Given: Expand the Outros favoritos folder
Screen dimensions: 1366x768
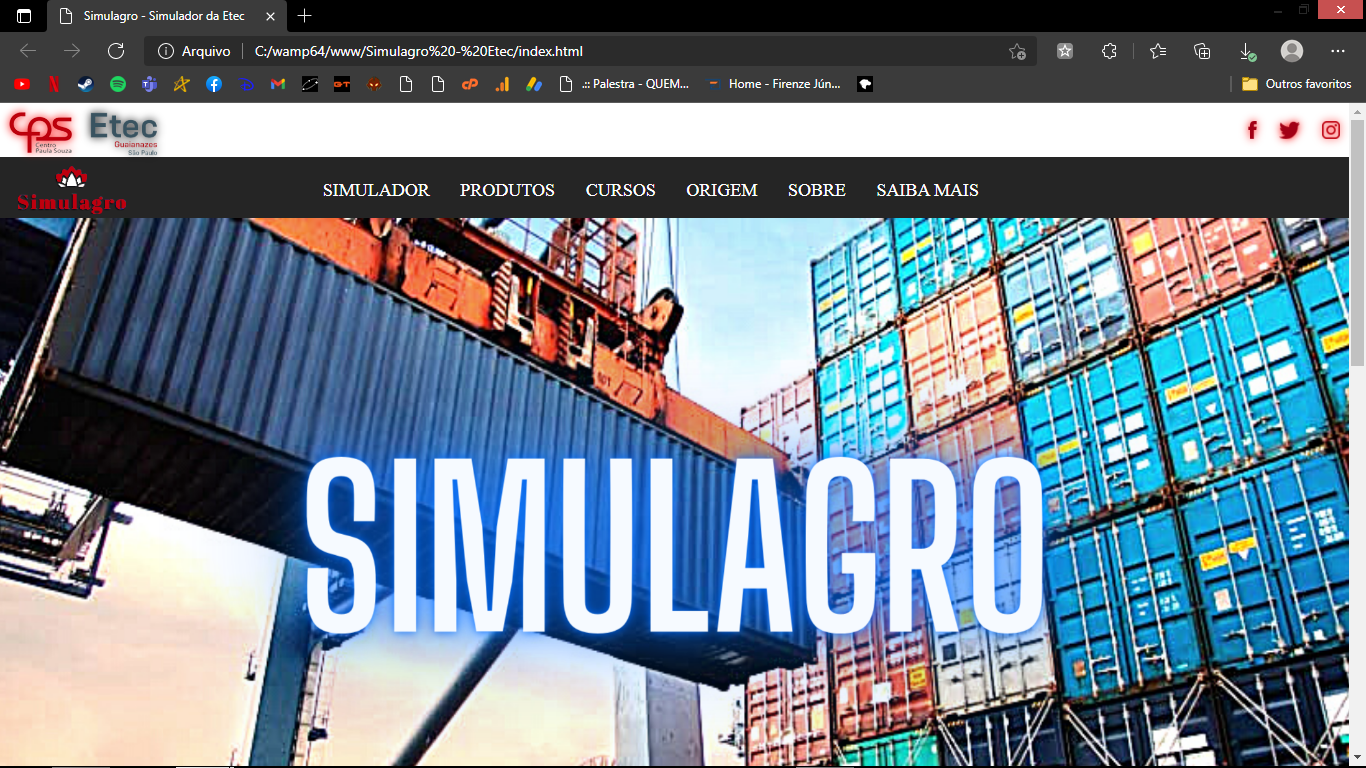Looking at the screenshot, I should click(x=1298, y=84).
